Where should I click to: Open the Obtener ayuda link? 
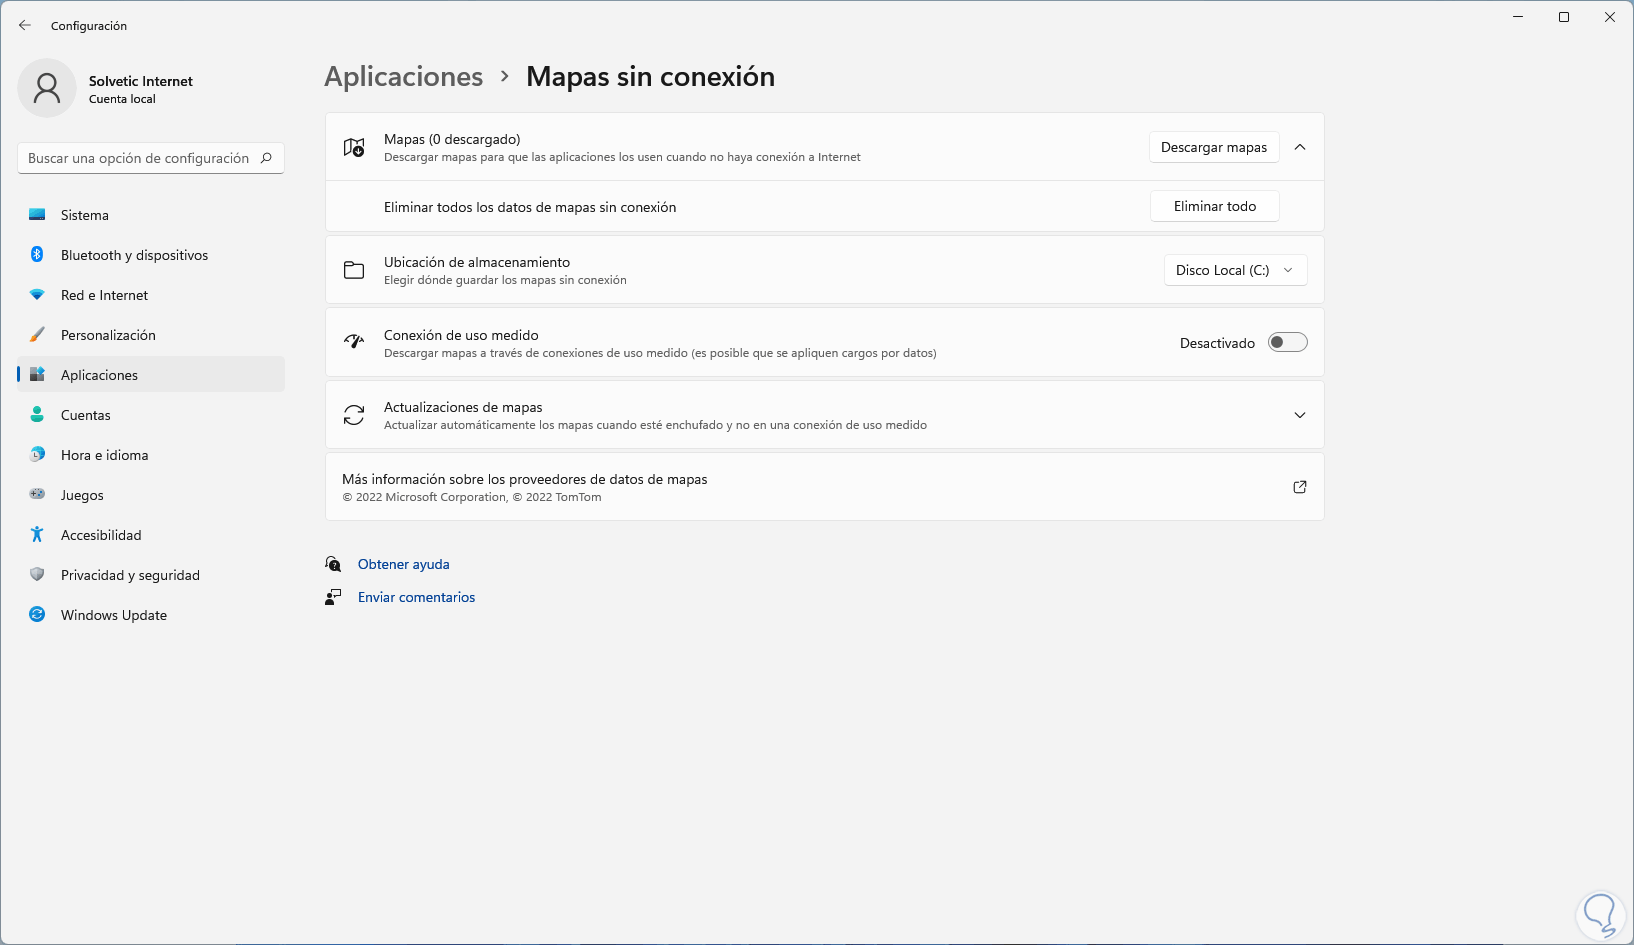tap(404, 564)
